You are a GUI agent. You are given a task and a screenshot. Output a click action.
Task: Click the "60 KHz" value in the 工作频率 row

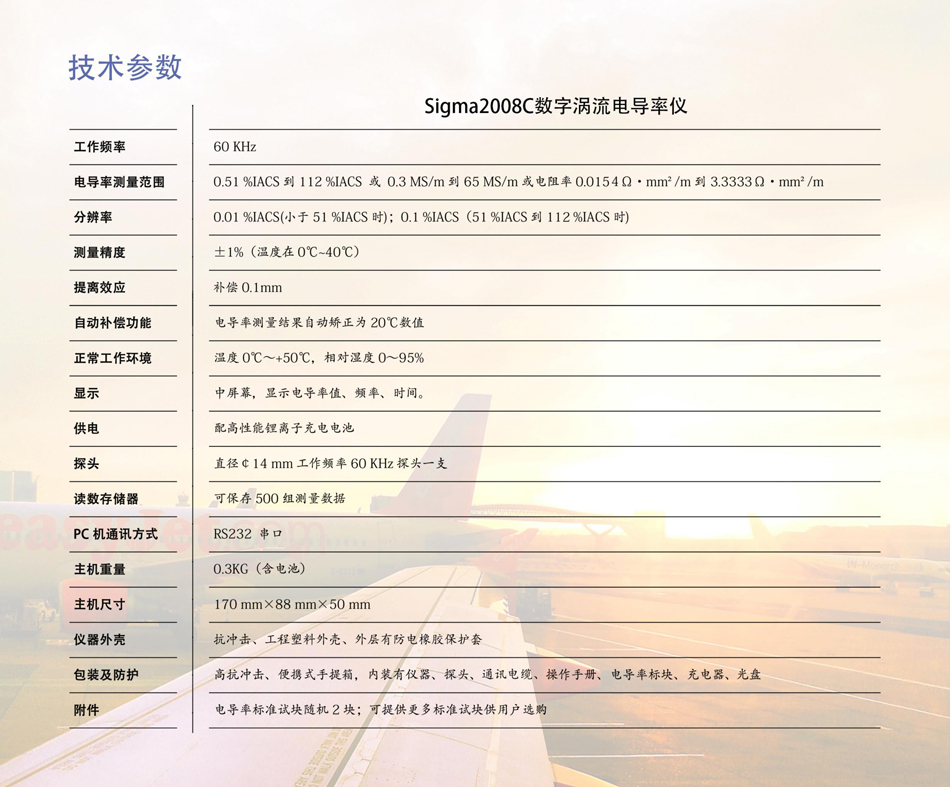[235, 147]
